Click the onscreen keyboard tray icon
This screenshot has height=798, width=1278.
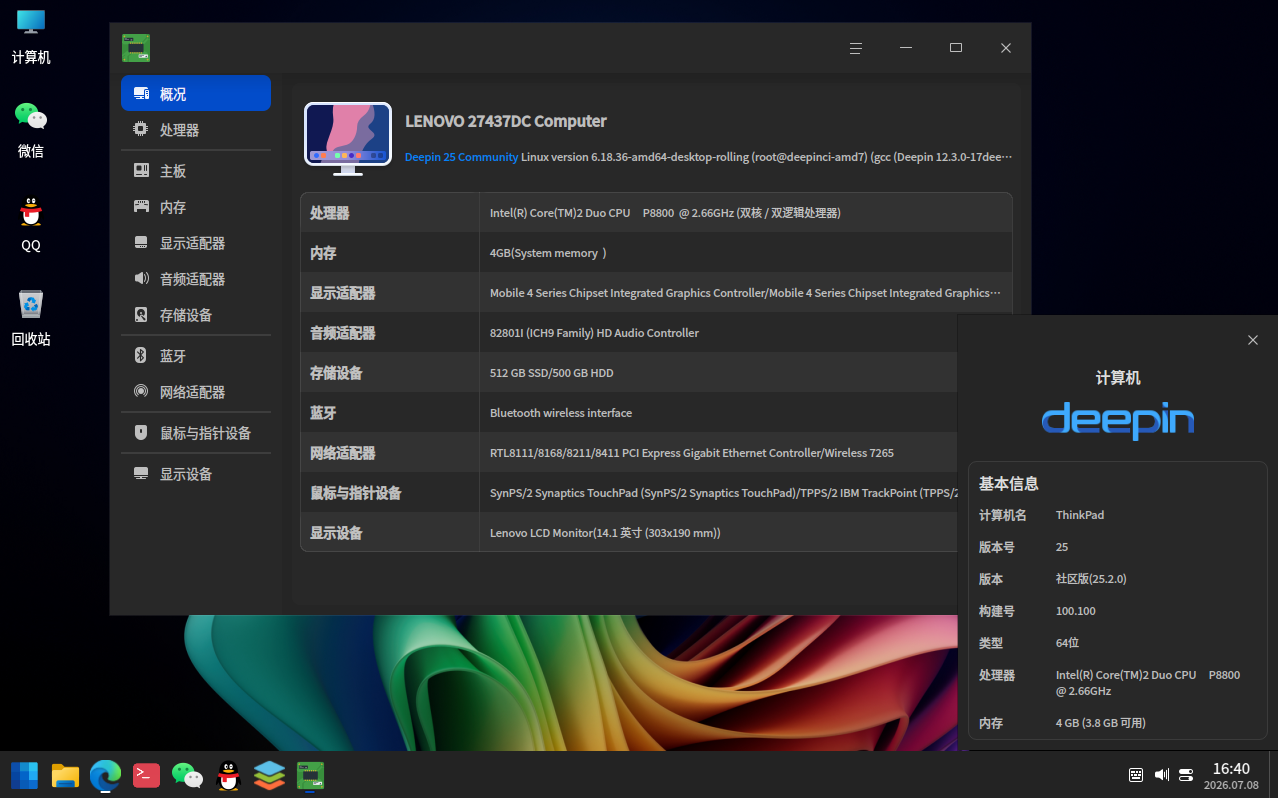[1136, 775]
